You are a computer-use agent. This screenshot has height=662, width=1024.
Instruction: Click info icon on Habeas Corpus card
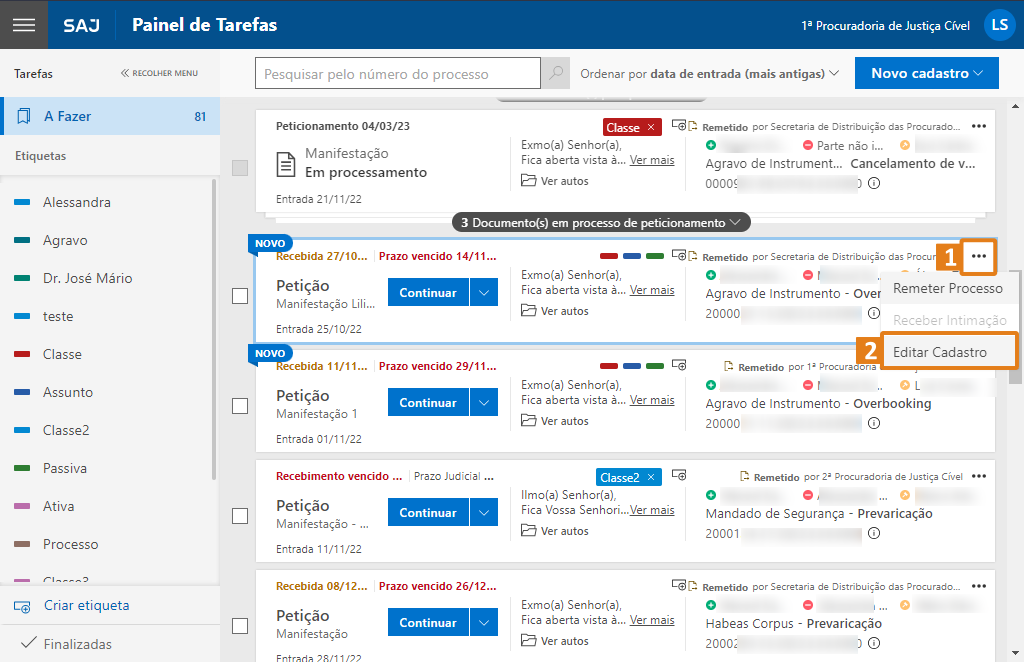pyautogui.click(x=873, y=643)
